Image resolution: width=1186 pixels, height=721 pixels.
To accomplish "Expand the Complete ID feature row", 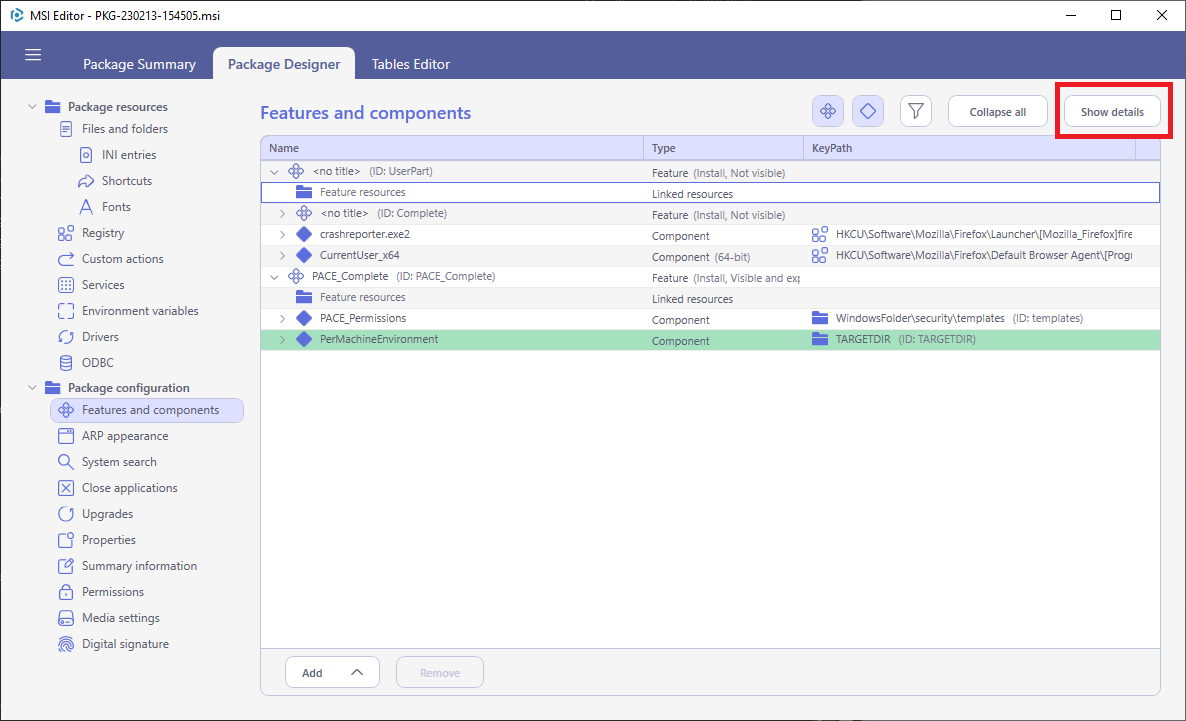I will [282, 214].
